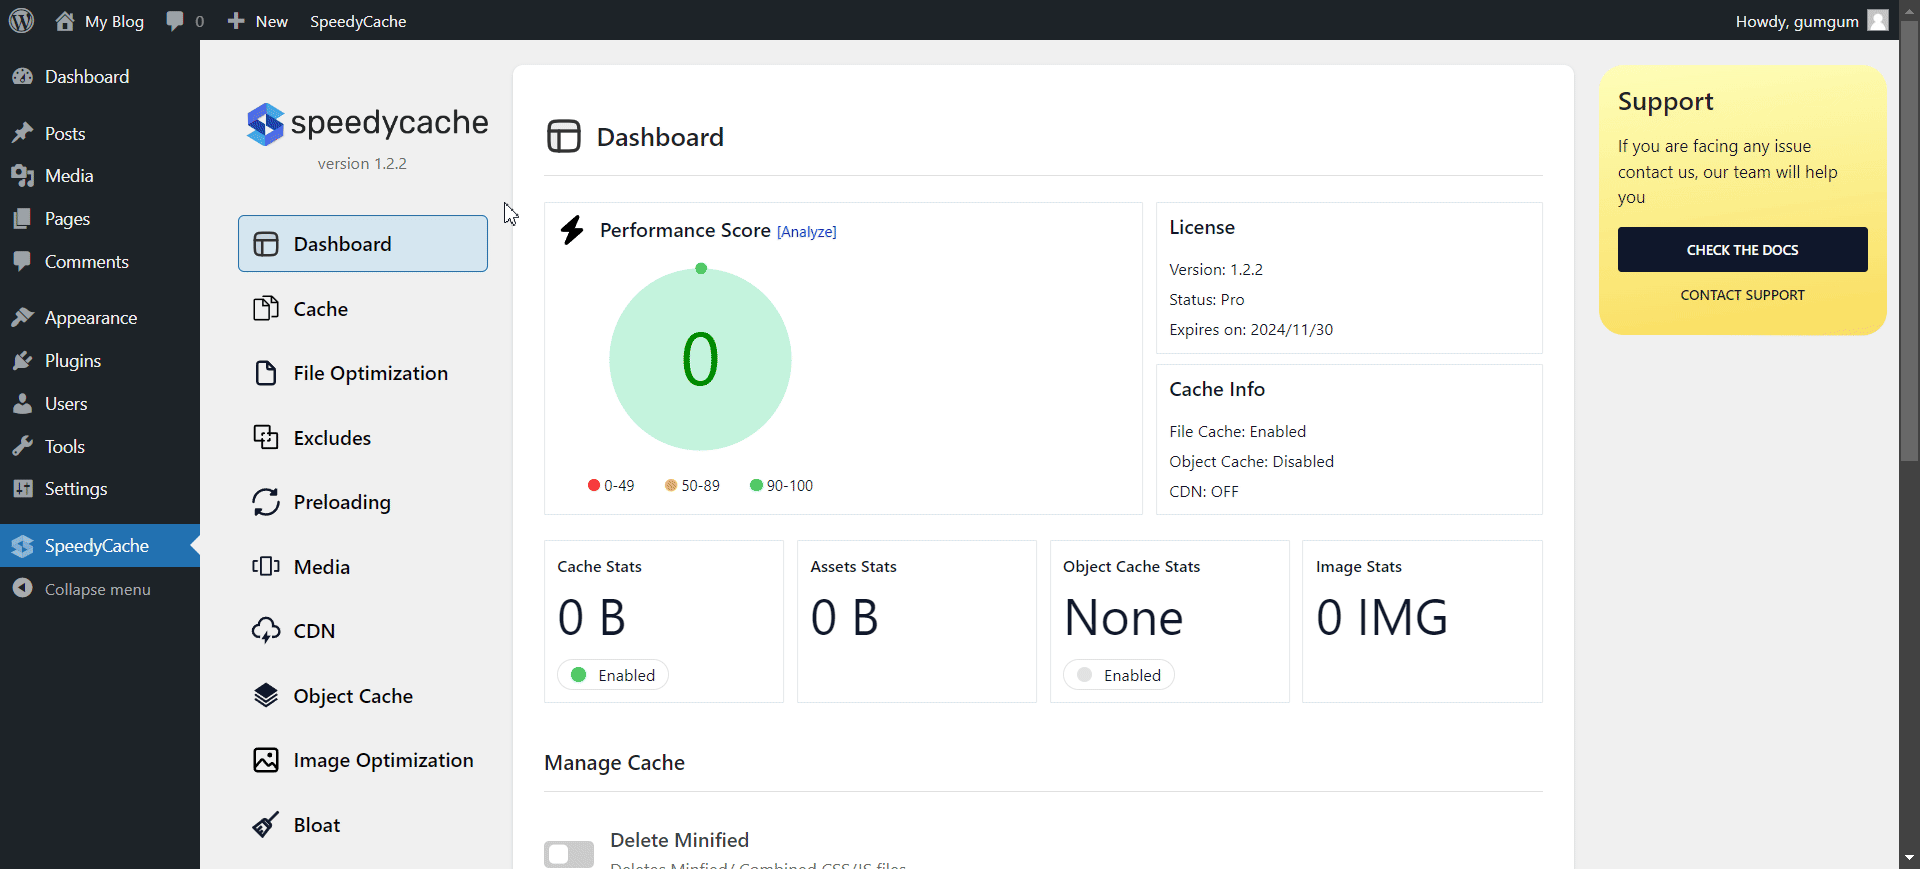Viewport: 1920px width, 869px height.
Task: Click the Comments icon in sidebar
Action: click(22, 262)
